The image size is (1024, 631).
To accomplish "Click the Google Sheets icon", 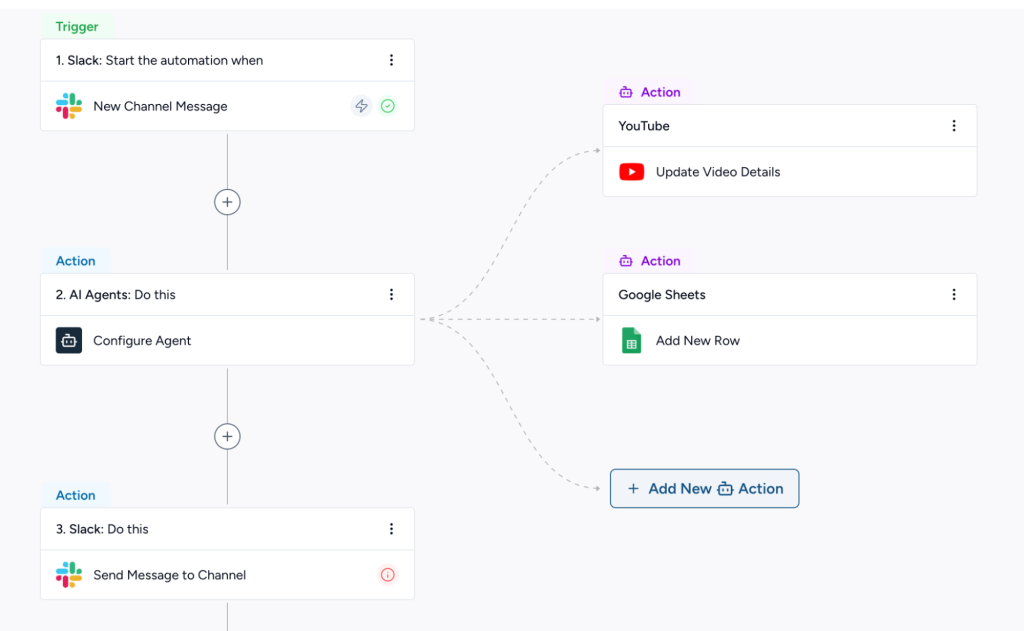I will coord(631,341).
